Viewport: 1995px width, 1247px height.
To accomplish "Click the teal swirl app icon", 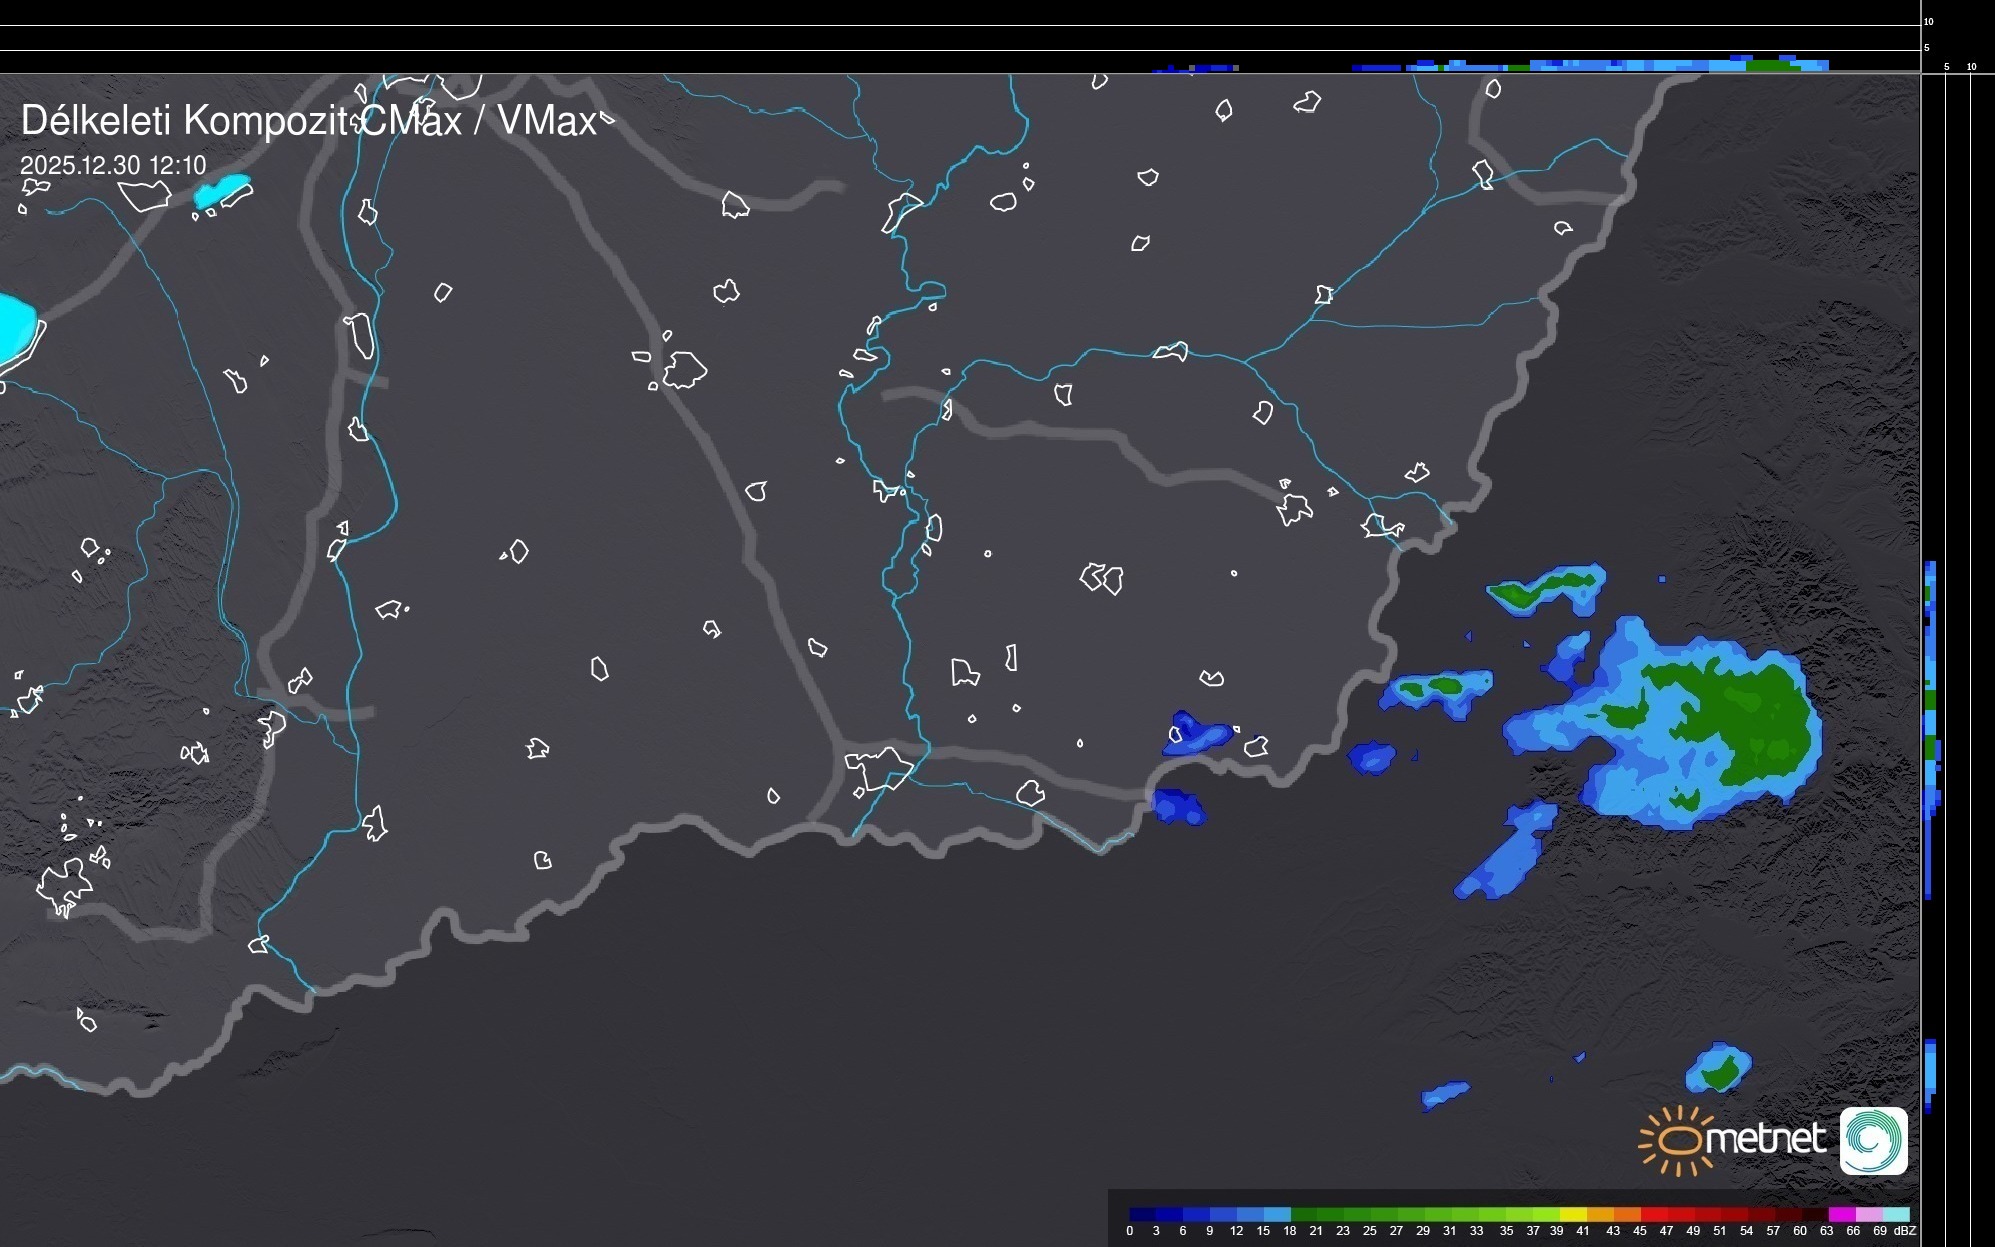I will pyautogui.click(x=1873, y=1140).
